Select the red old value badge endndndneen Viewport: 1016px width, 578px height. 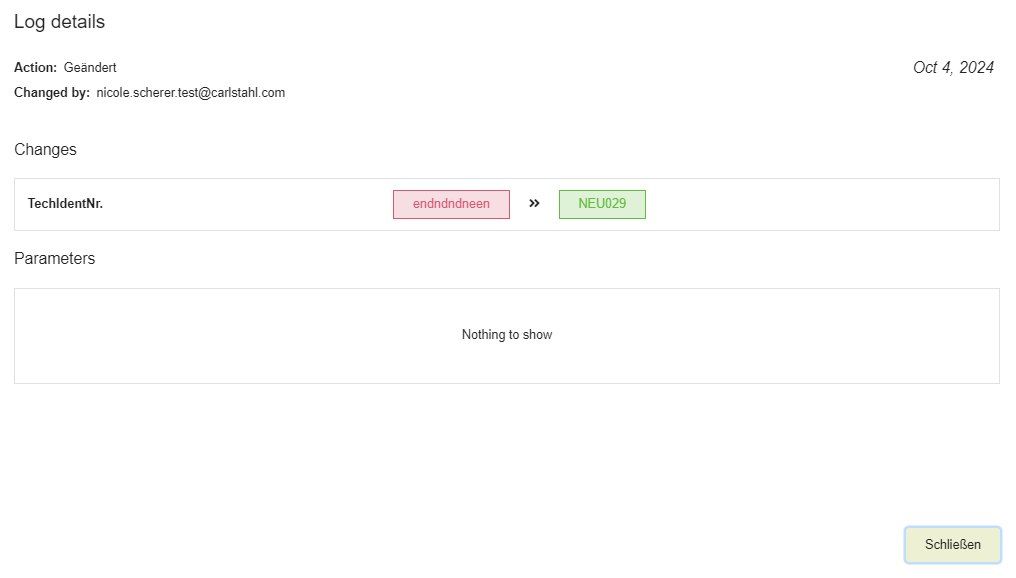[451, 204]
